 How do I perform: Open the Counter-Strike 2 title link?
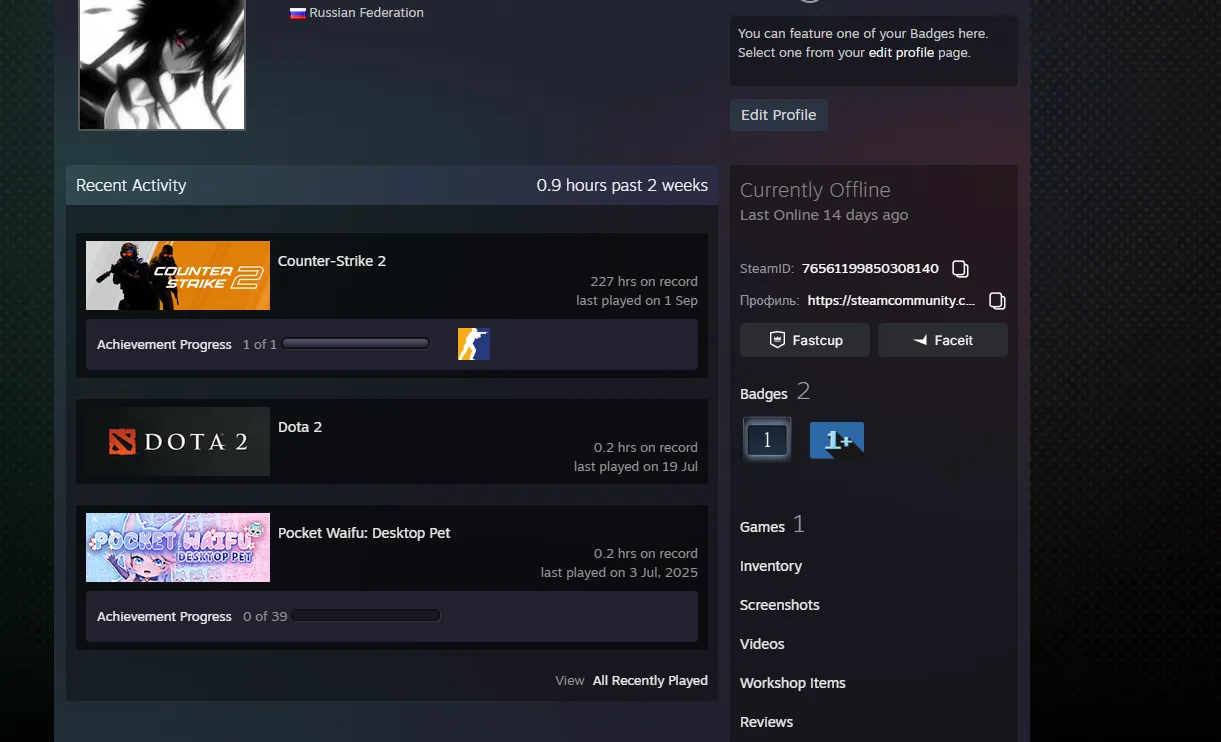(x=332, y=261)
